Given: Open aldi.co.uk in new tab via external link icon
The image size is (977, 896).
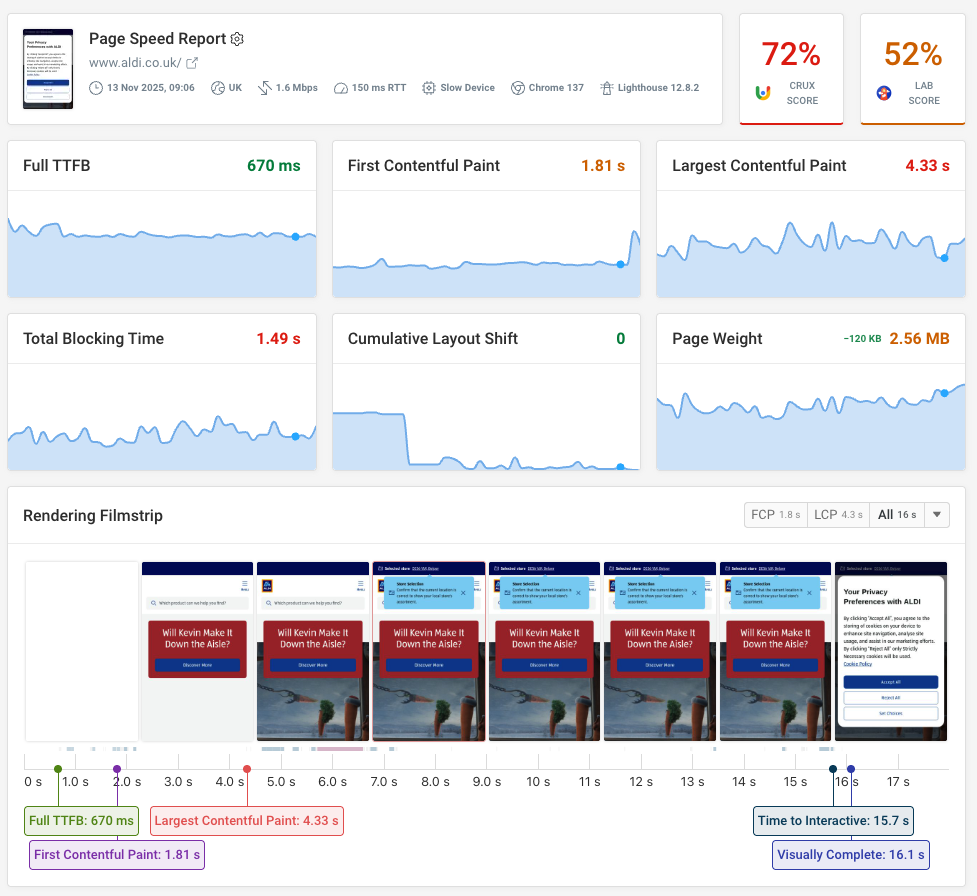Looking at the screenshot, I should coord(192,62).
